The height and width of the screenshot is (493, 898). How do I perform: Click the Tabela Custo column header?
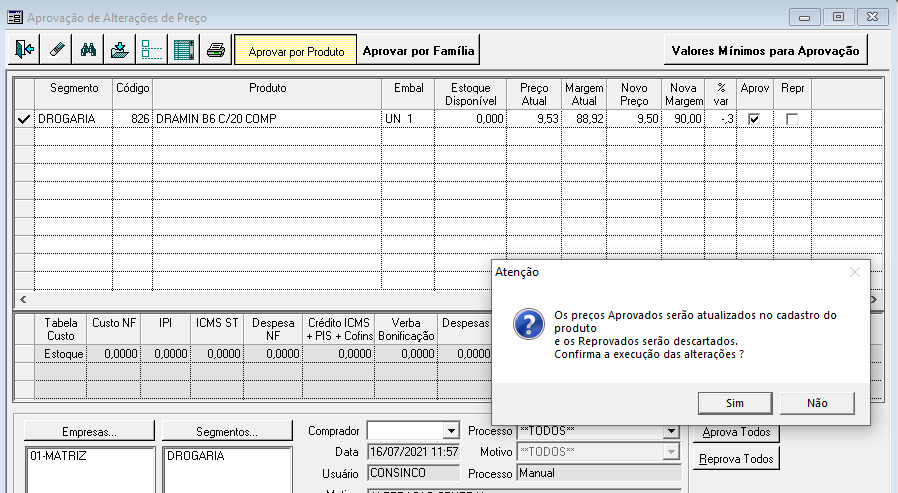61,329
